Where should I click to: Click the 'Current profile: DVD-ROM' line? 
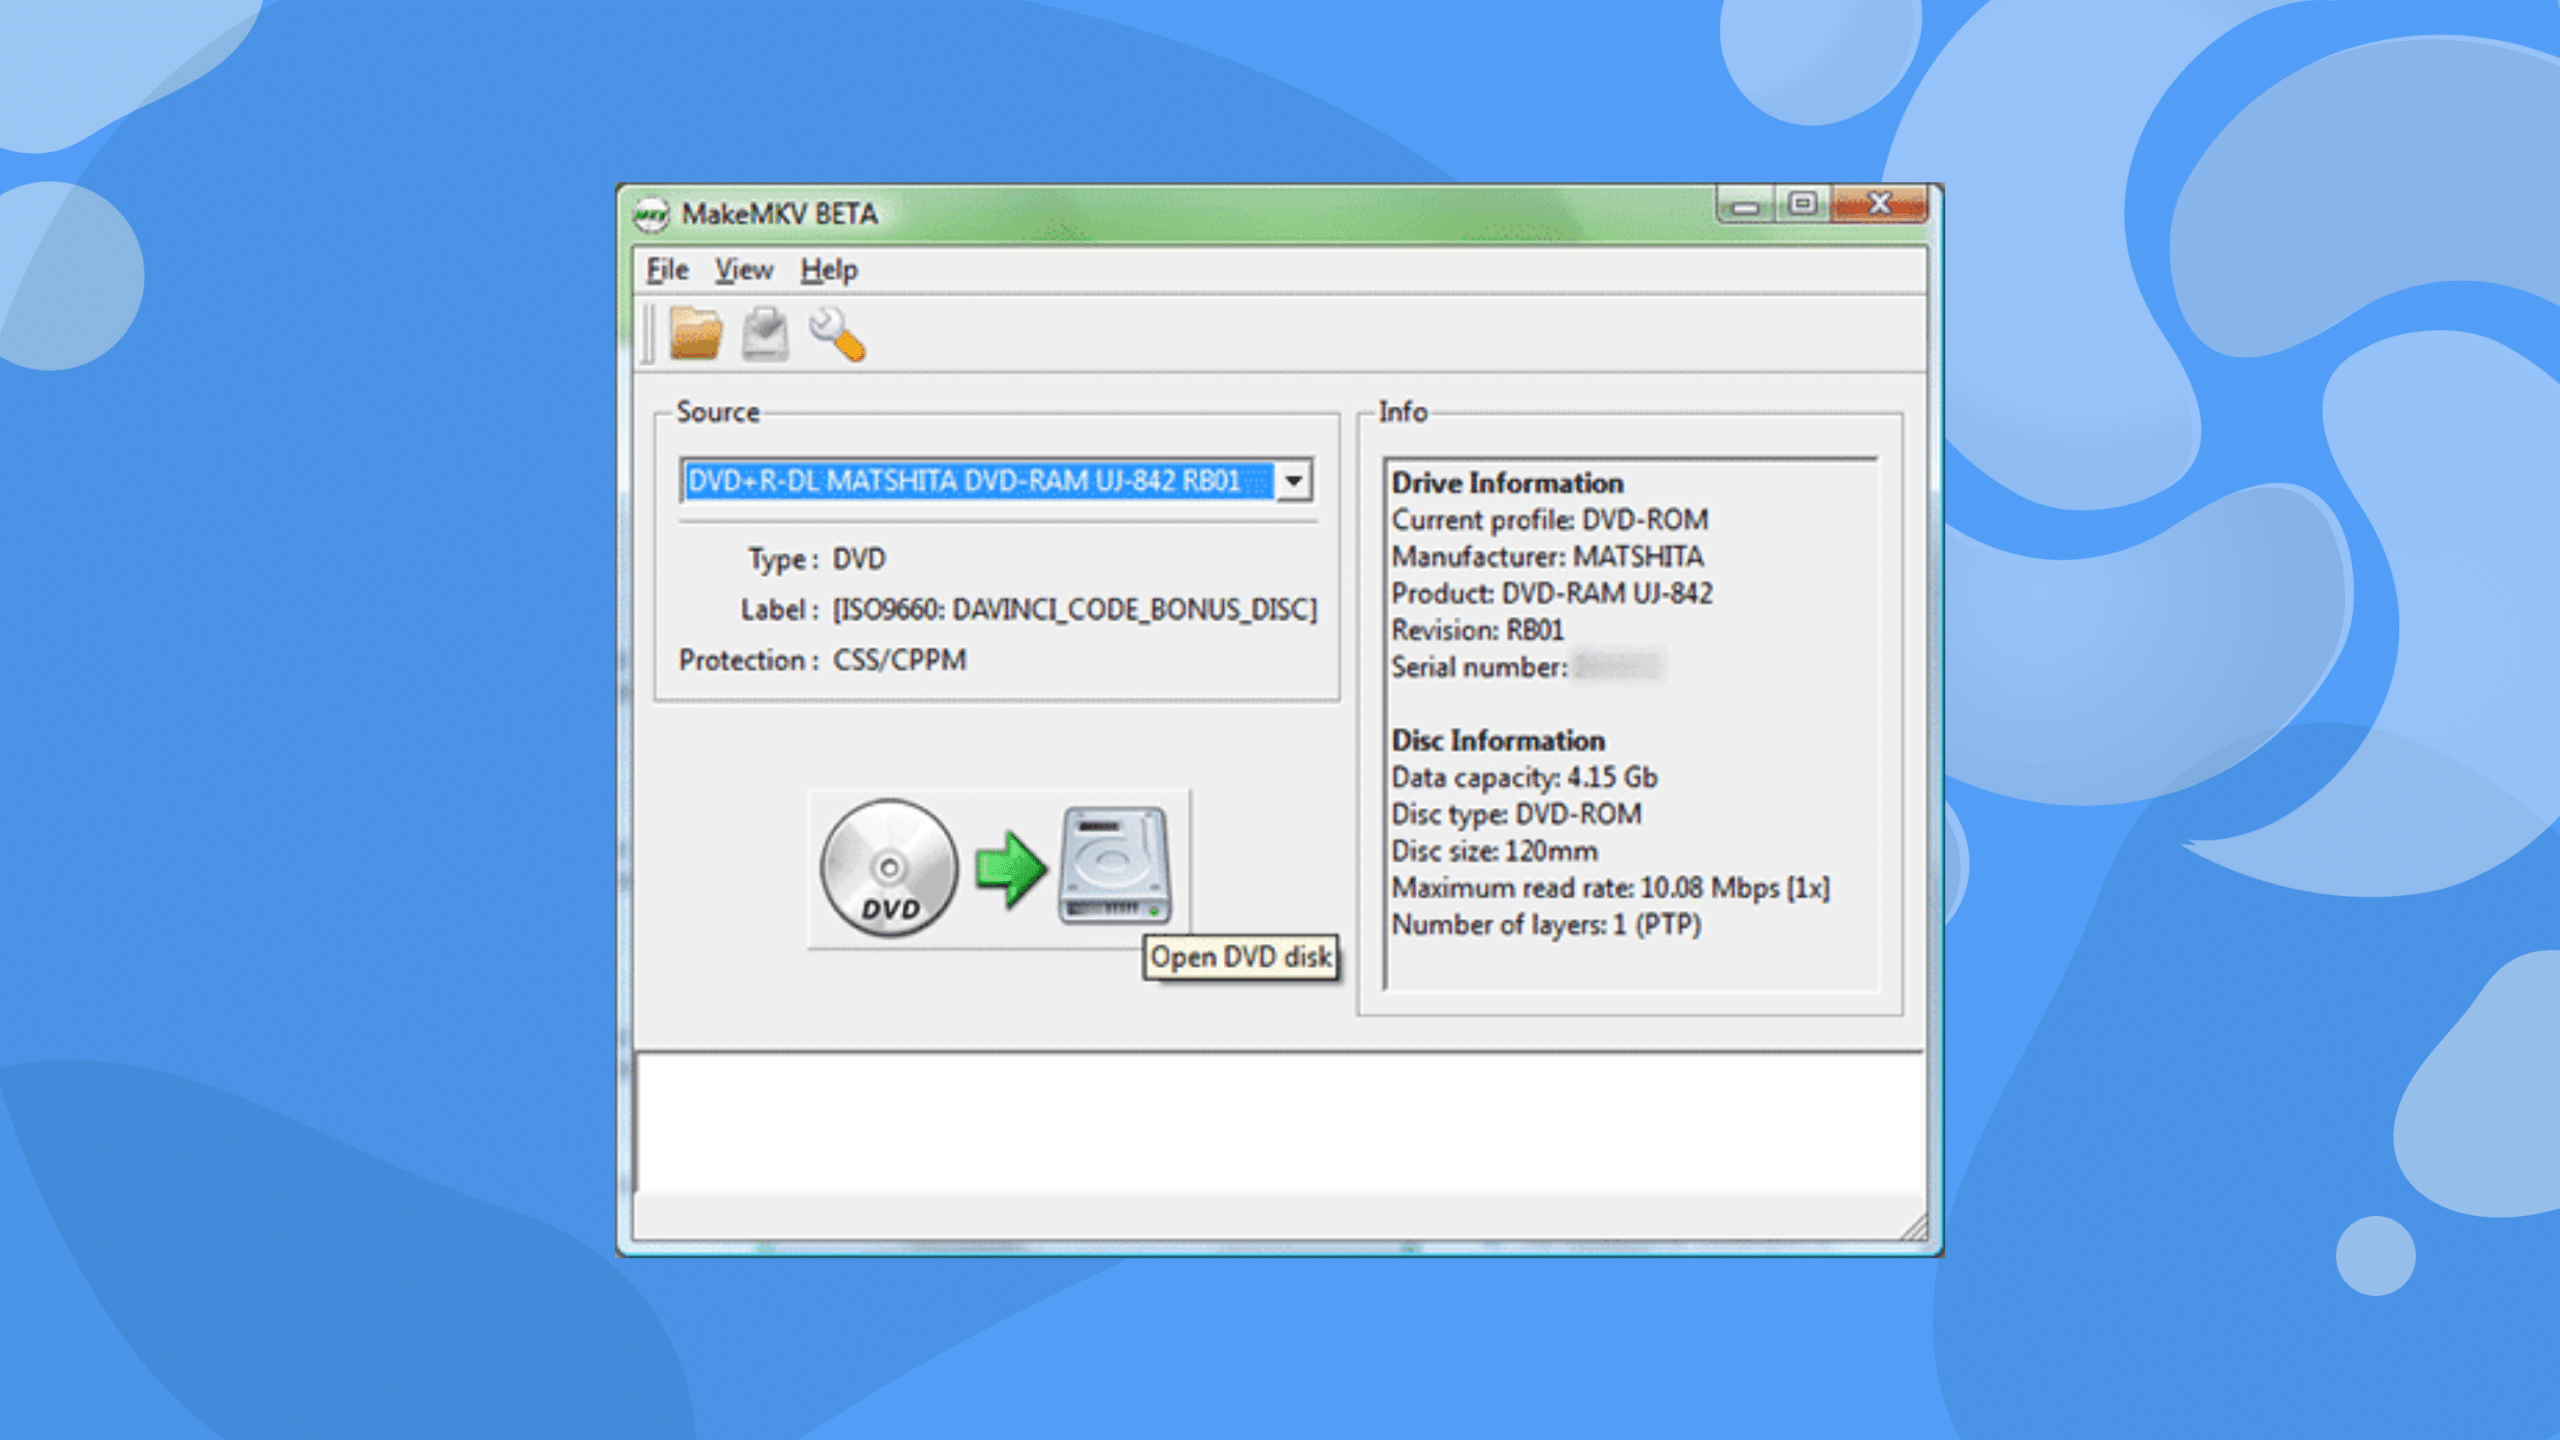point(1550,520)
